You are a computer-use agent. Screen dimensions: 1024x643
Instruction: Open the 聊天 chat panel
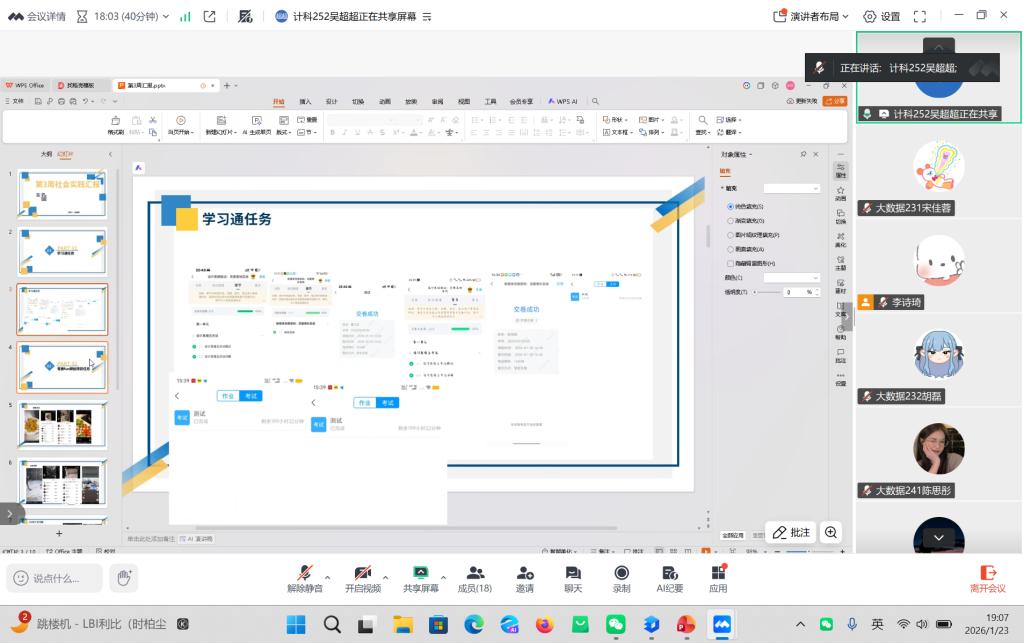click(x=573, y=578)
